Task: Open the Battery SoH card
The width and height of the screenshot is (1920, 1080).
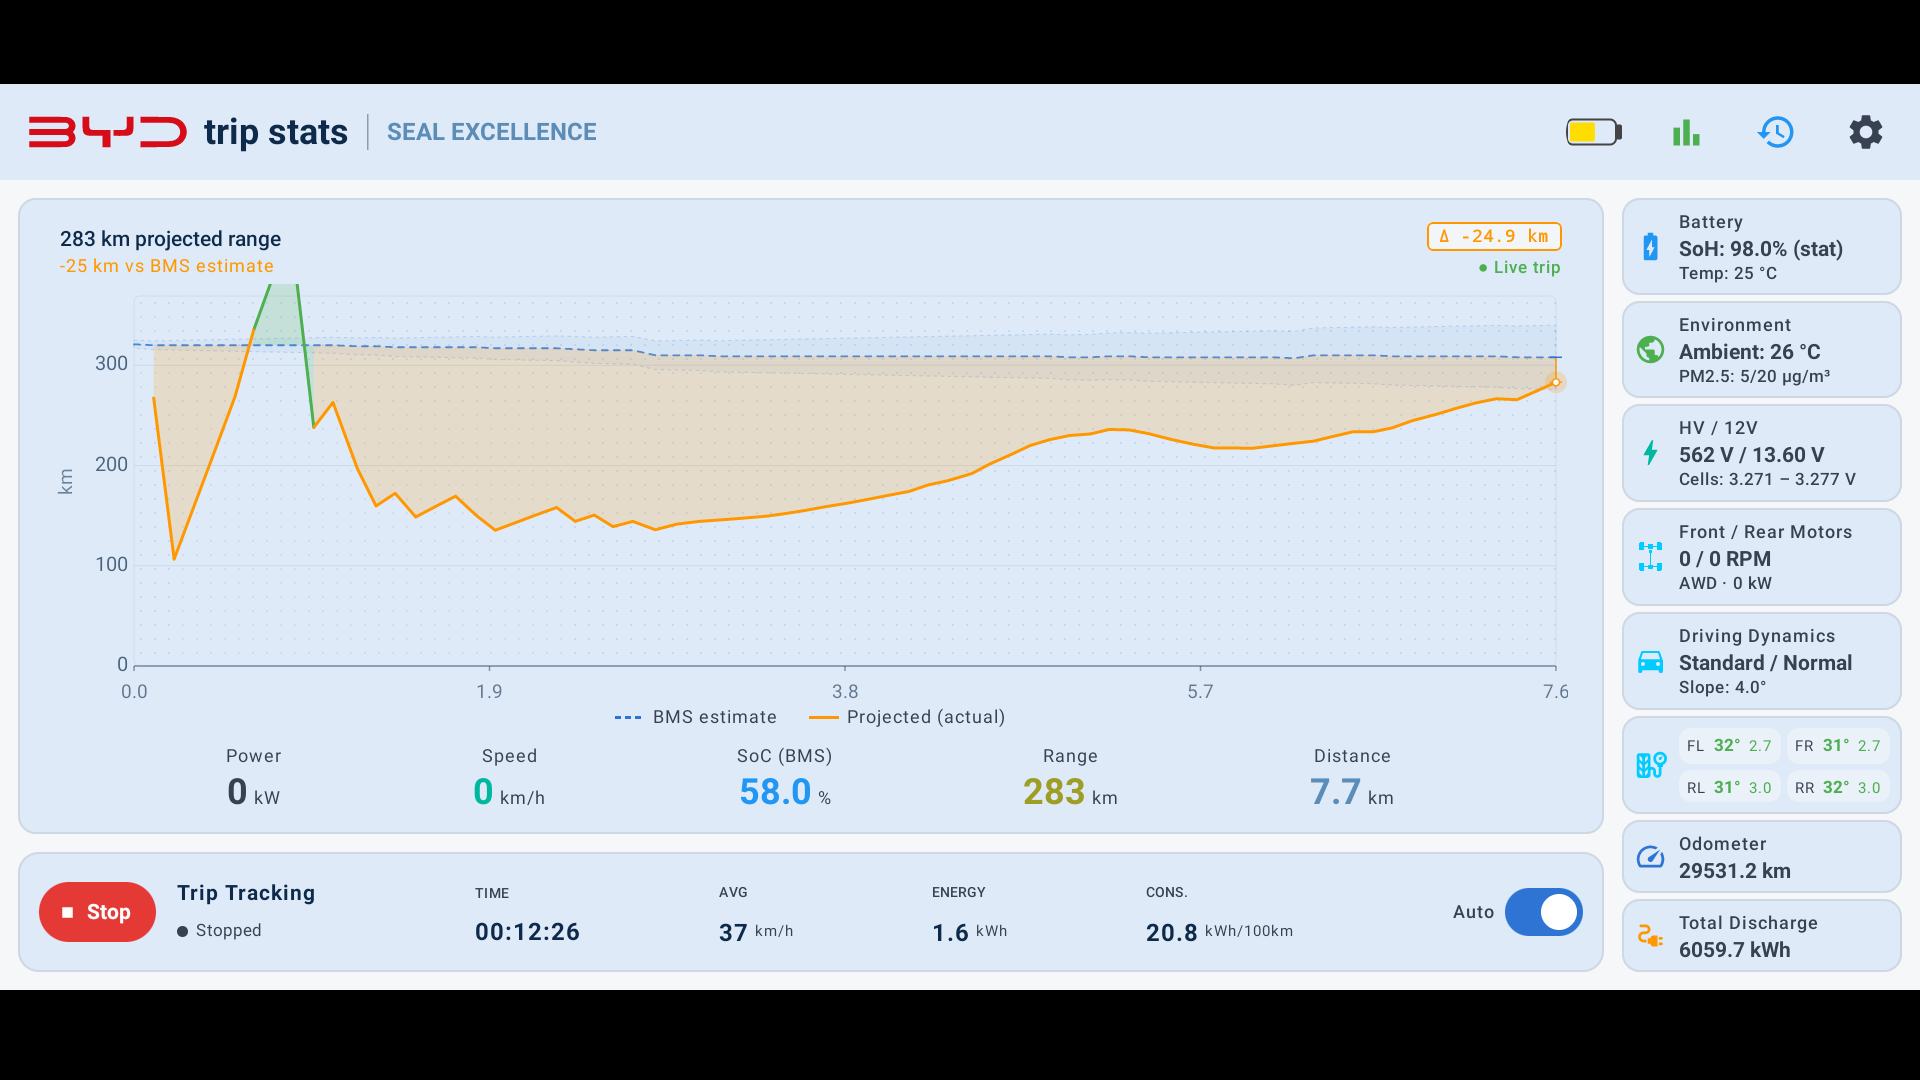Action: click(1761, 247)
